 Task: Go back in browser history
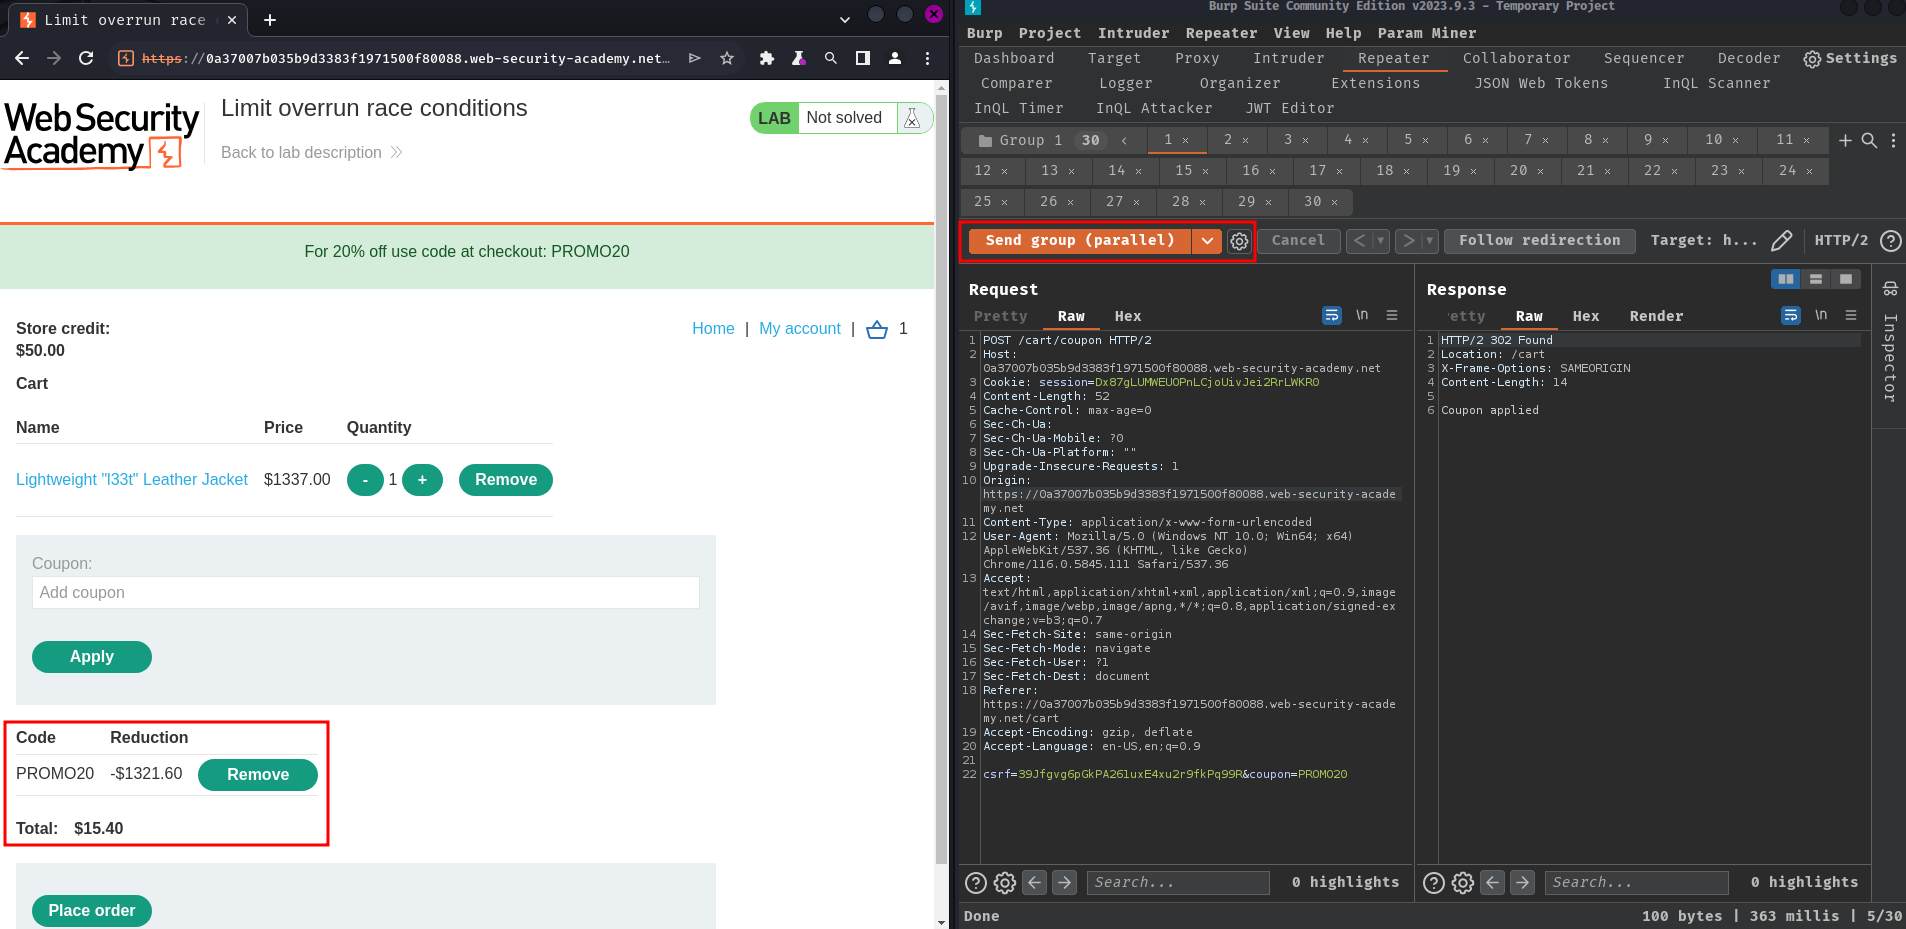pyautogui.click(x=22, y=58)
